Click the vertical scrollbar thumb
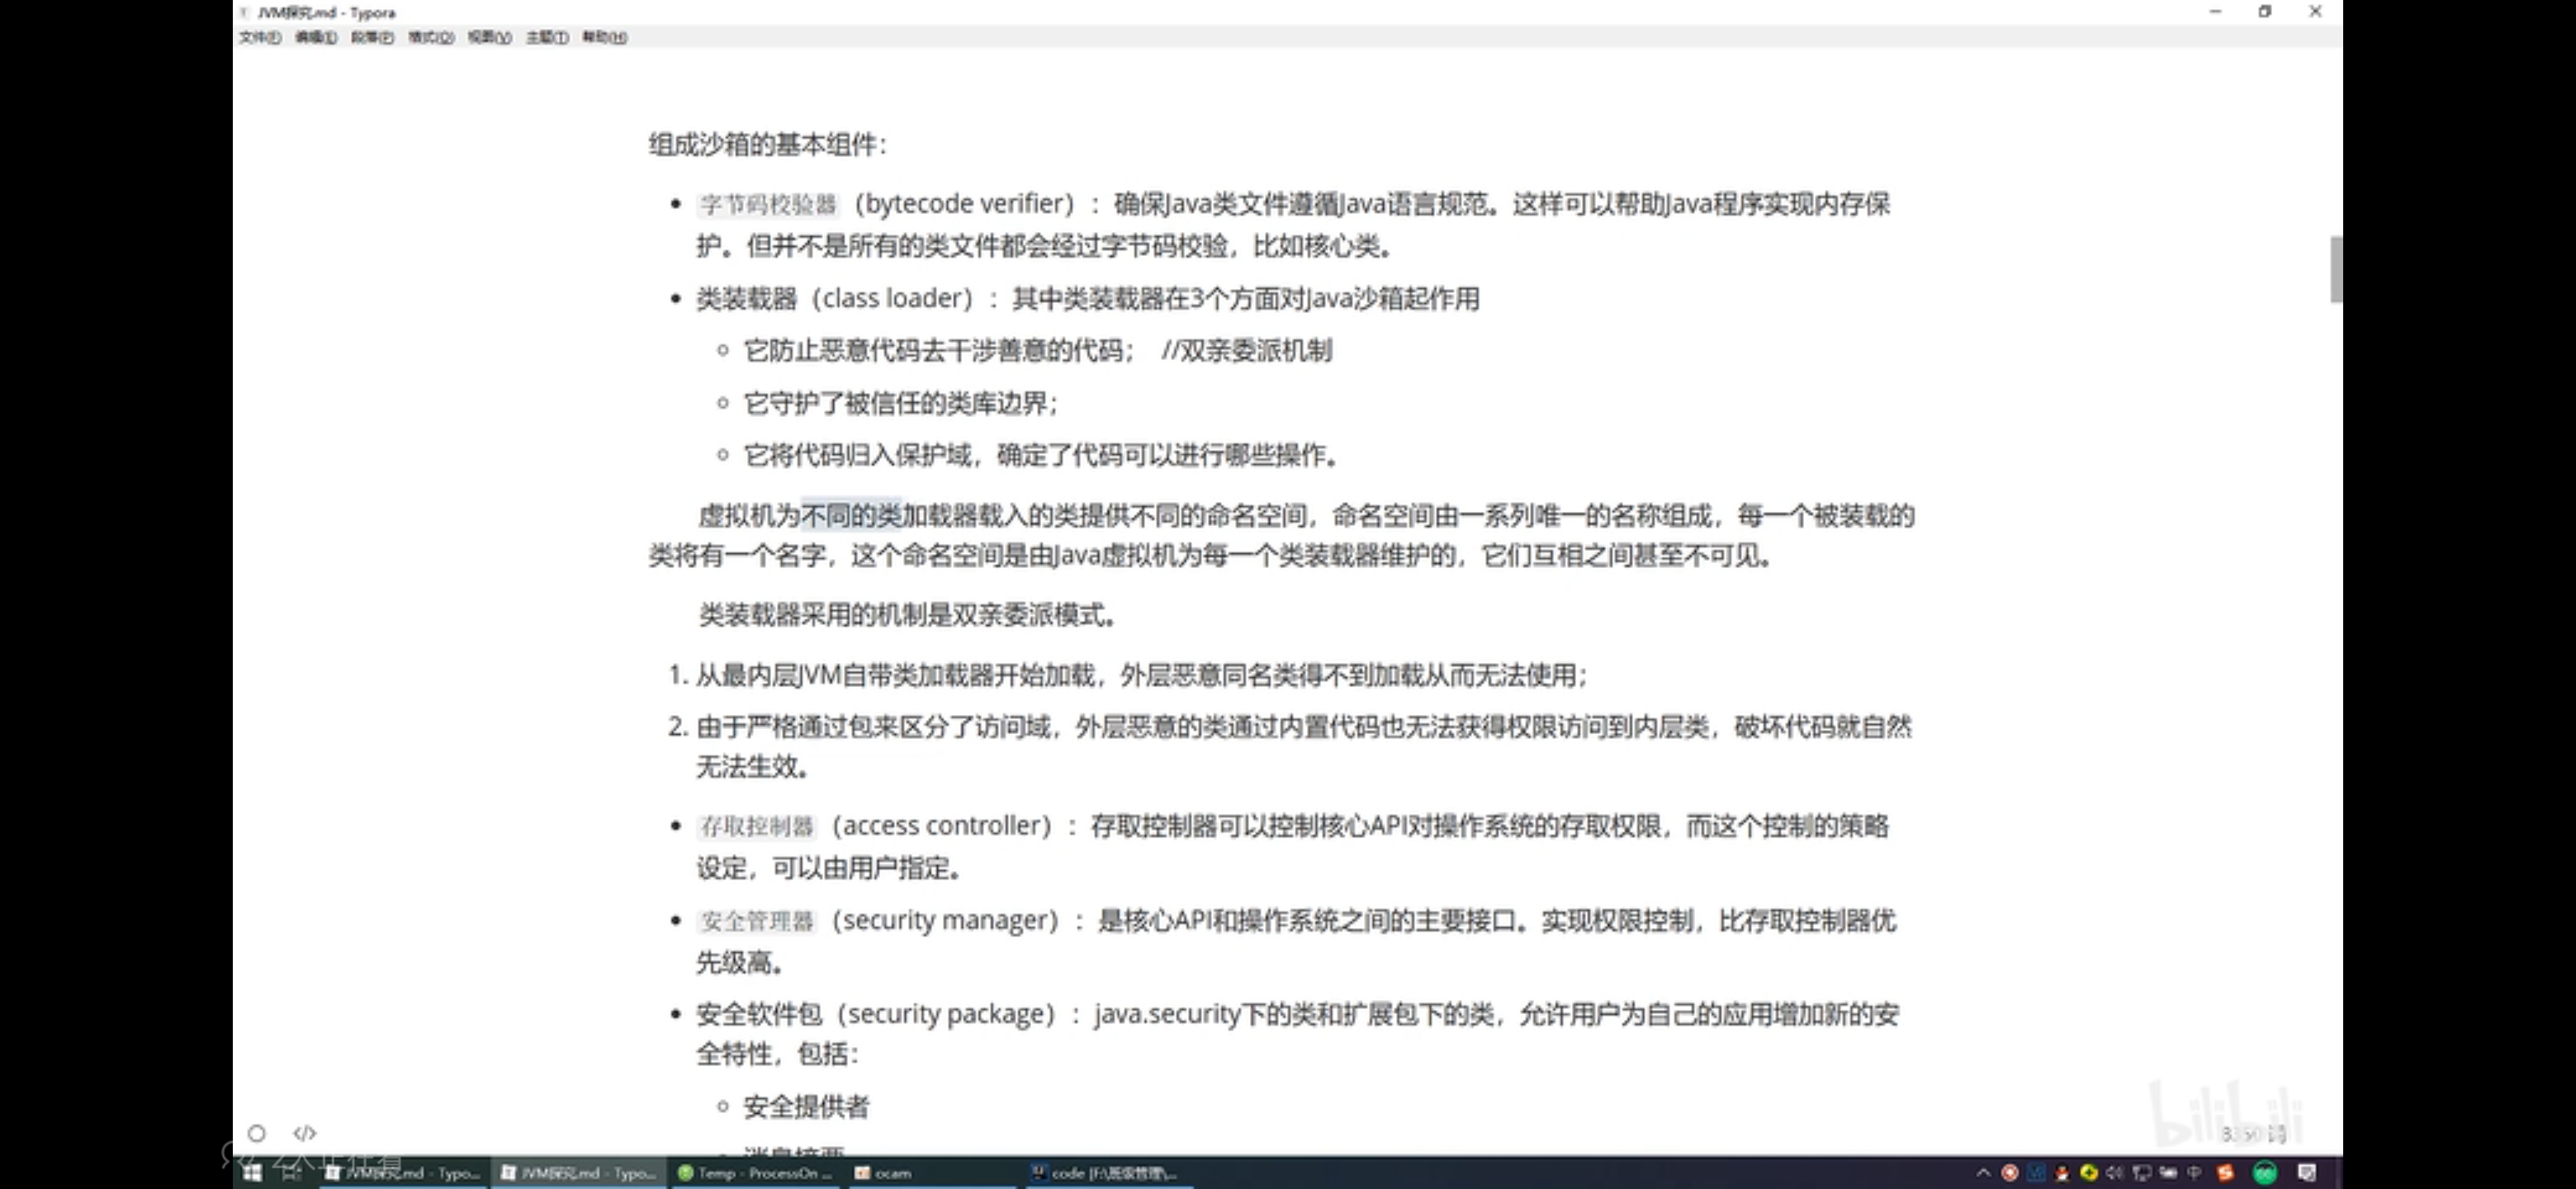Image resolution: width=2576 pixels, height=1189 pixels. (x=2336, y=268)
